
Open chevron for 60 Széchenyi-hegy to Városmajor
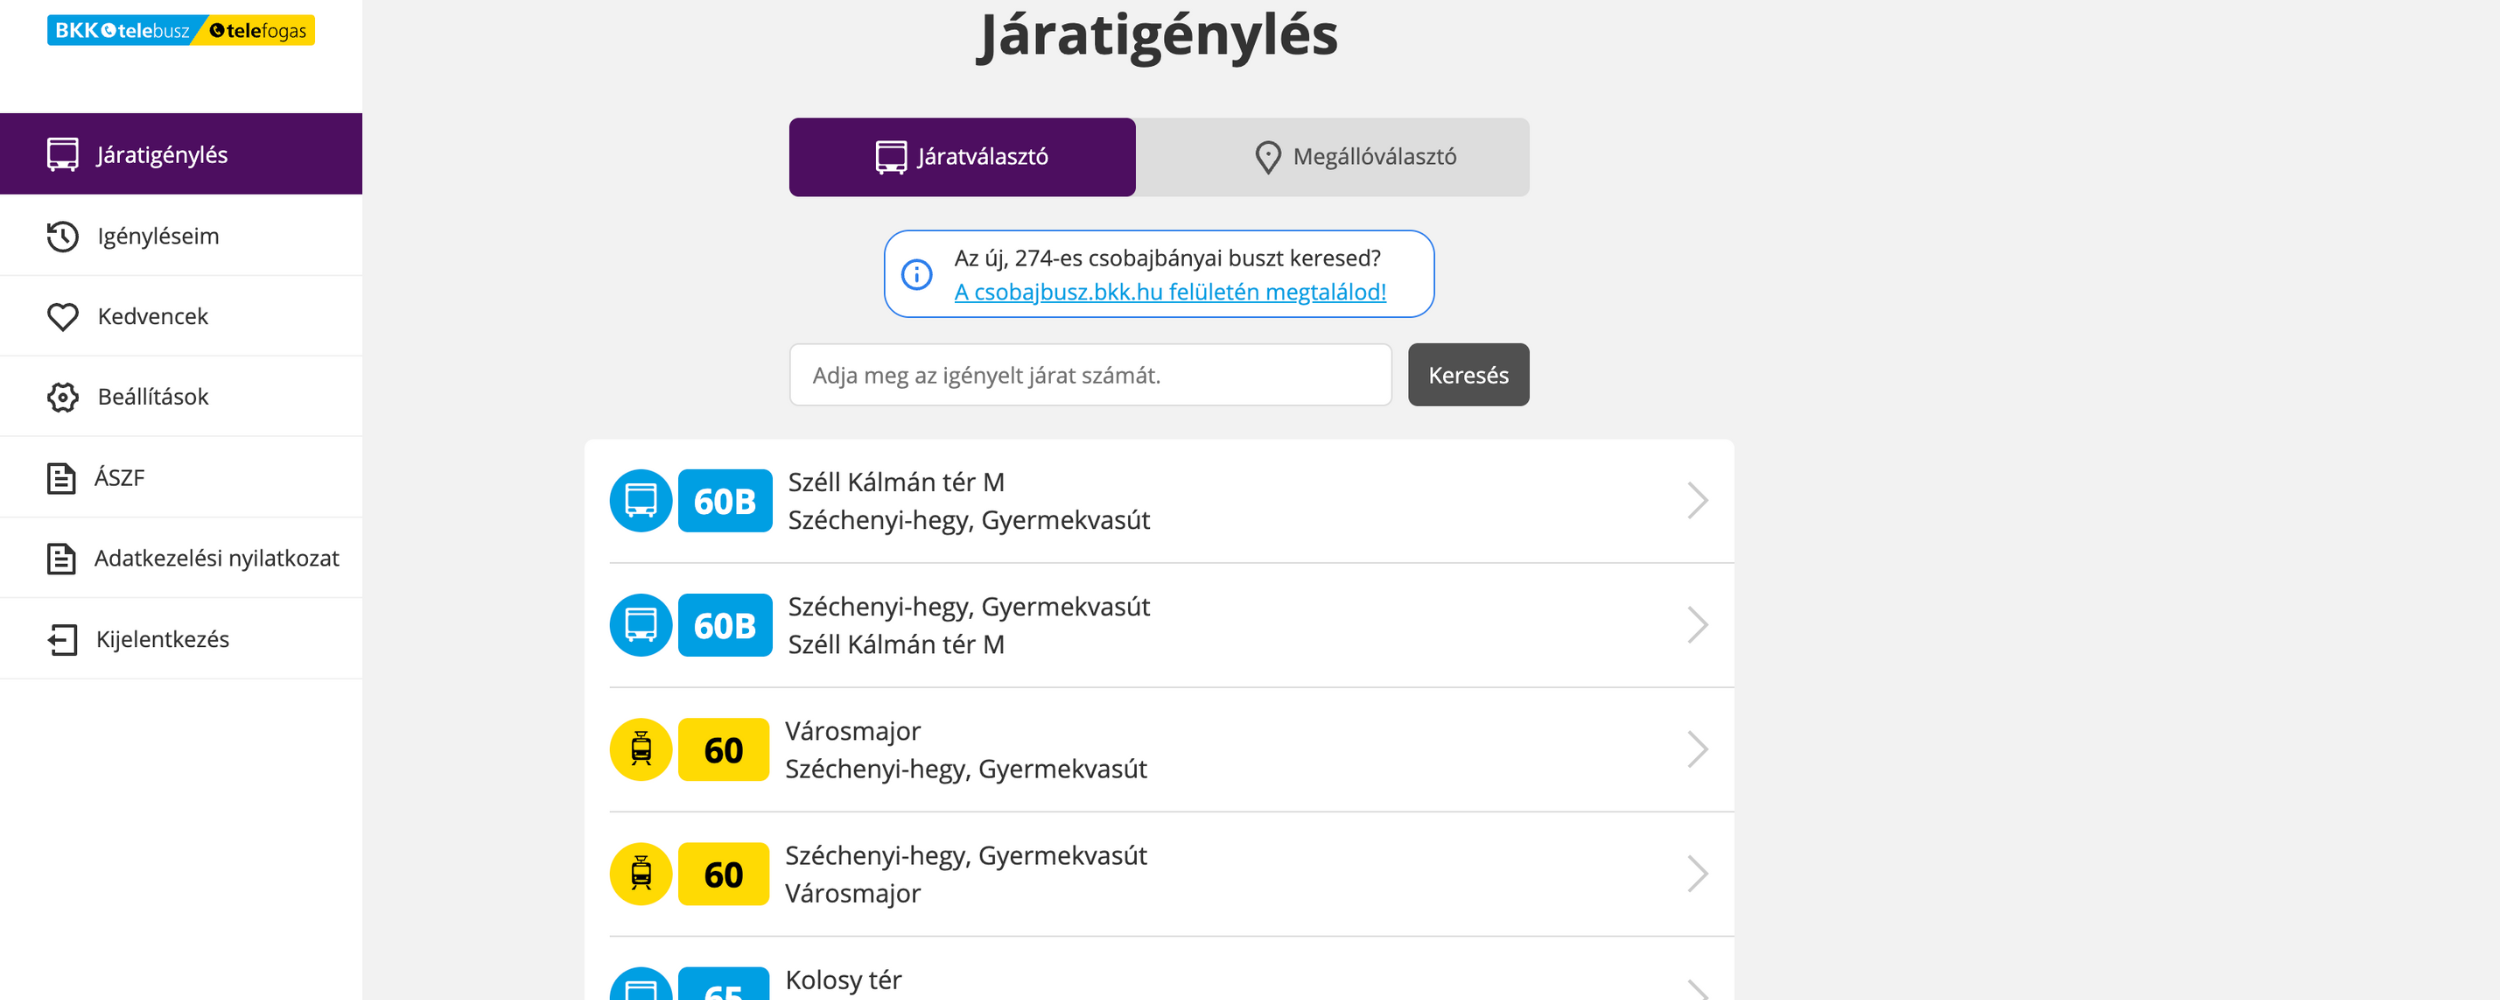pos(1697,874)
